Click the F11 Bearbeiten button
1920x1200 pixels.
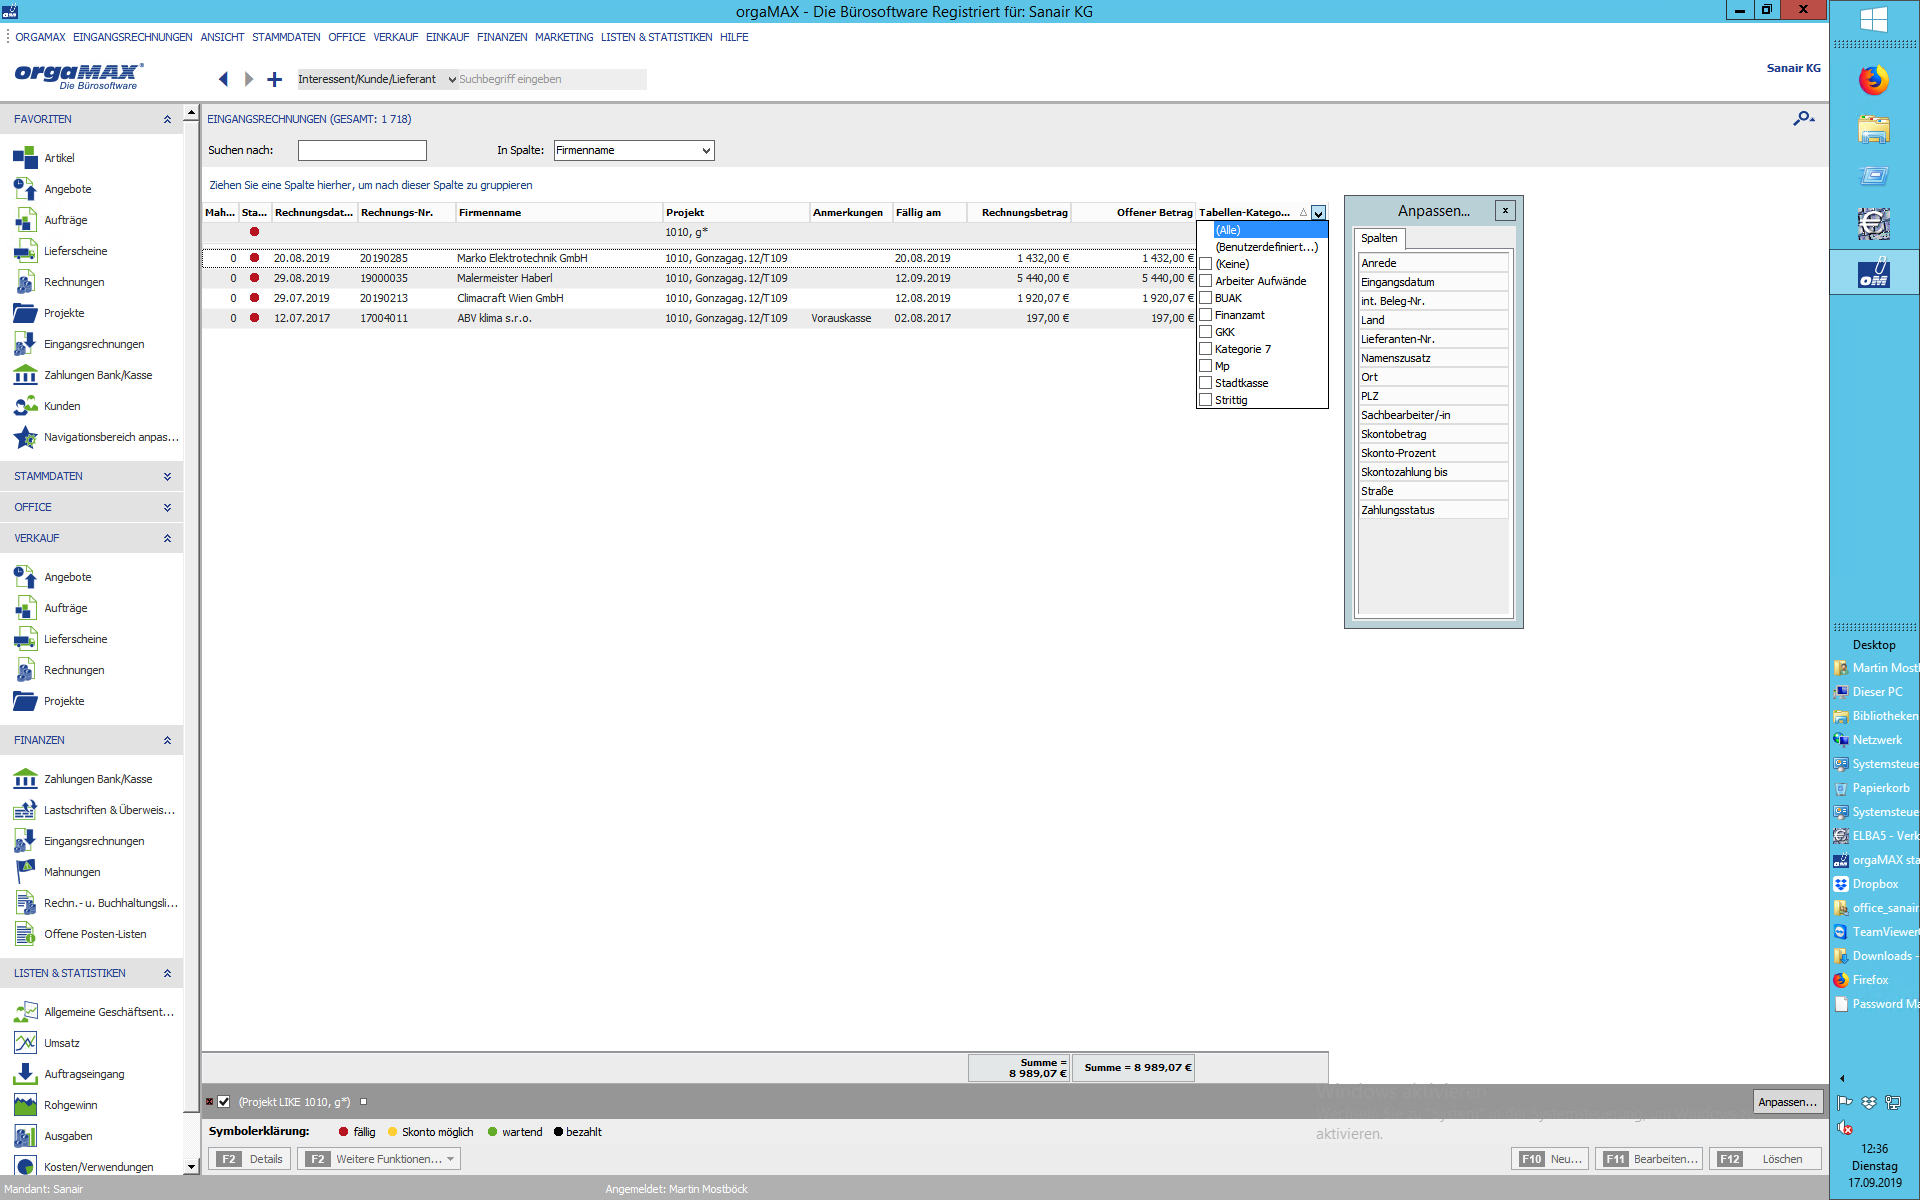(x=1650, y=1159)
